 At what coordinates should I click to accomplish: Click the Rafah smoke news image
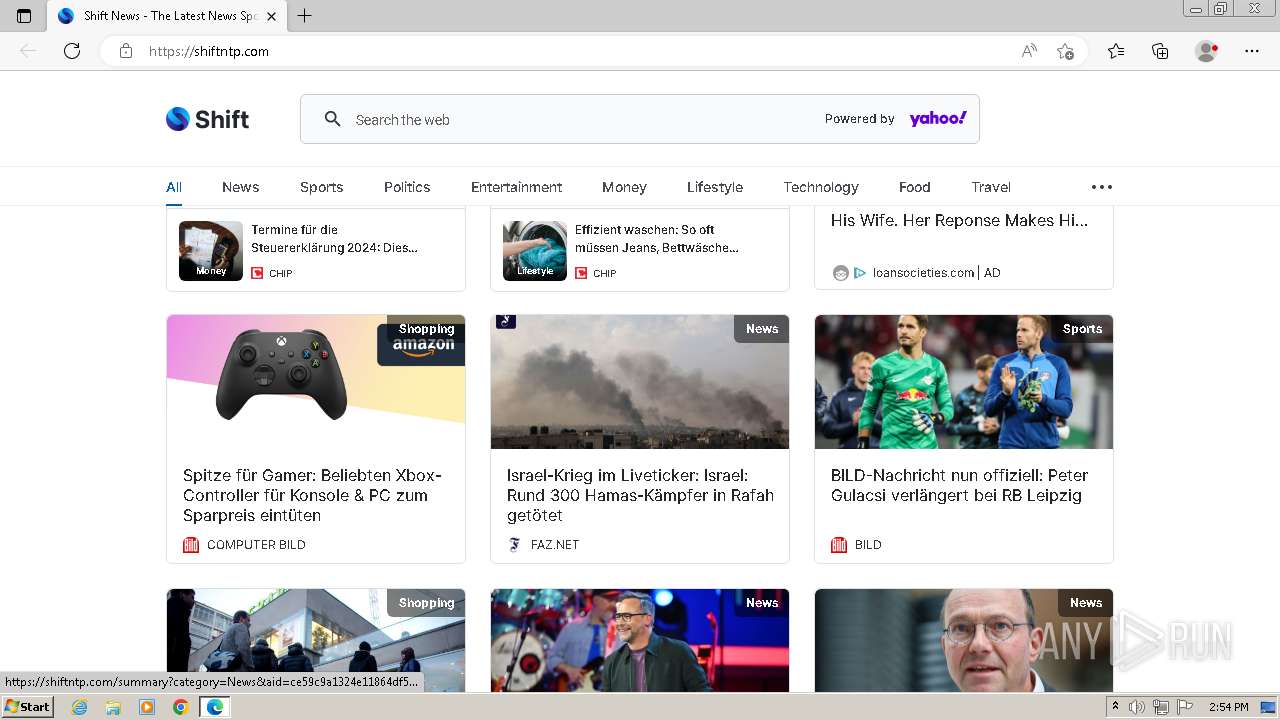pos(640,382)
